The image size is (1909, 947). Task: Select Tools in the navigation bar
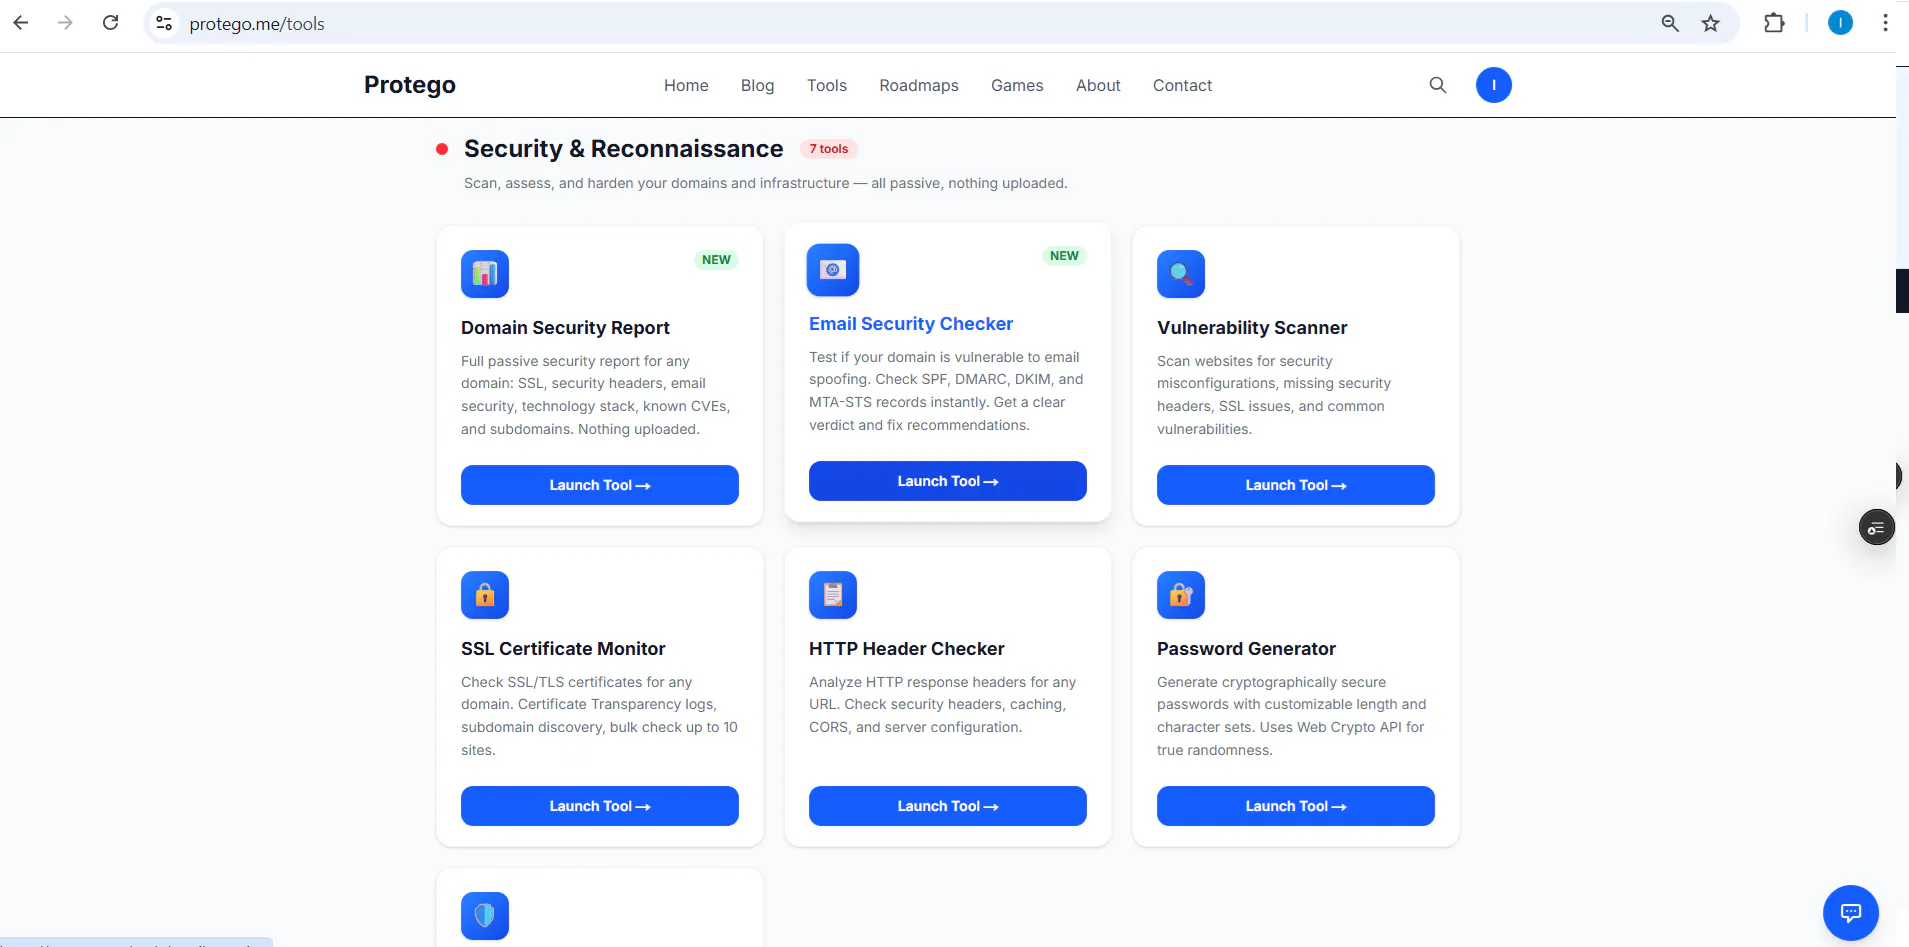(x=827, y=86)
